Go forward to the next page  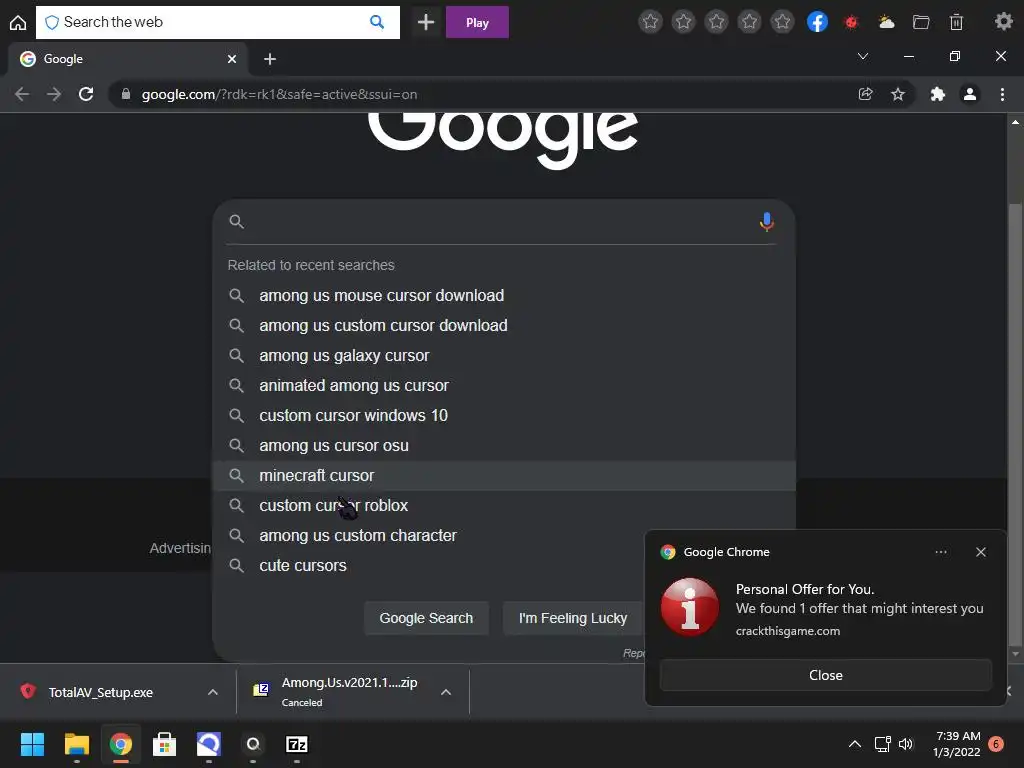54,94
